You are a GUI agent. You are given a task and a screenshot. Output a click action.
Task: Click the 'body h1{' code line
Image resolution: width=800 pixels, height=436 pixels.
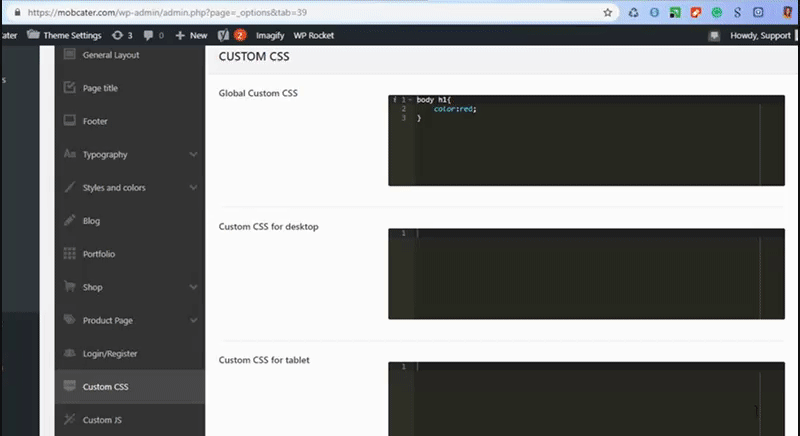click(434, 99)
